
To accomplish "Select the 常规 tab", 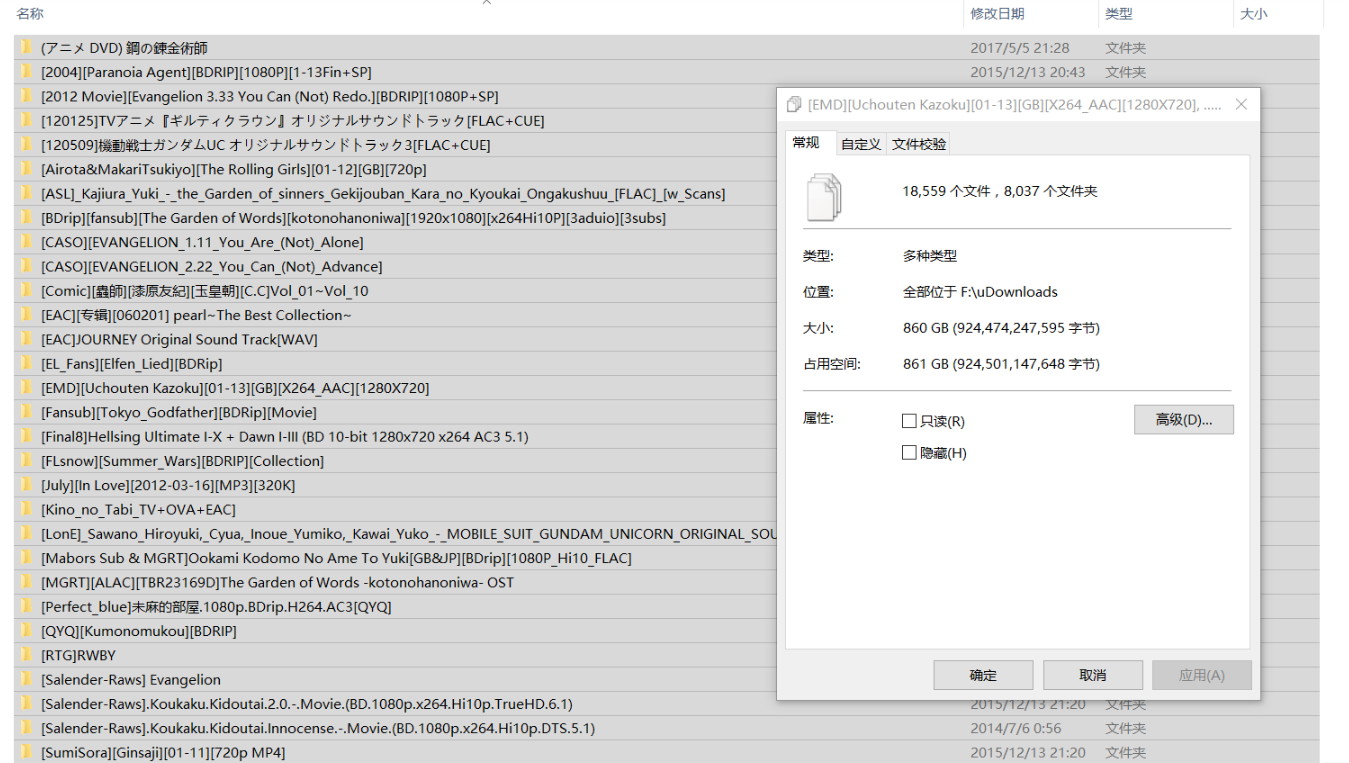I will (810, 143).
